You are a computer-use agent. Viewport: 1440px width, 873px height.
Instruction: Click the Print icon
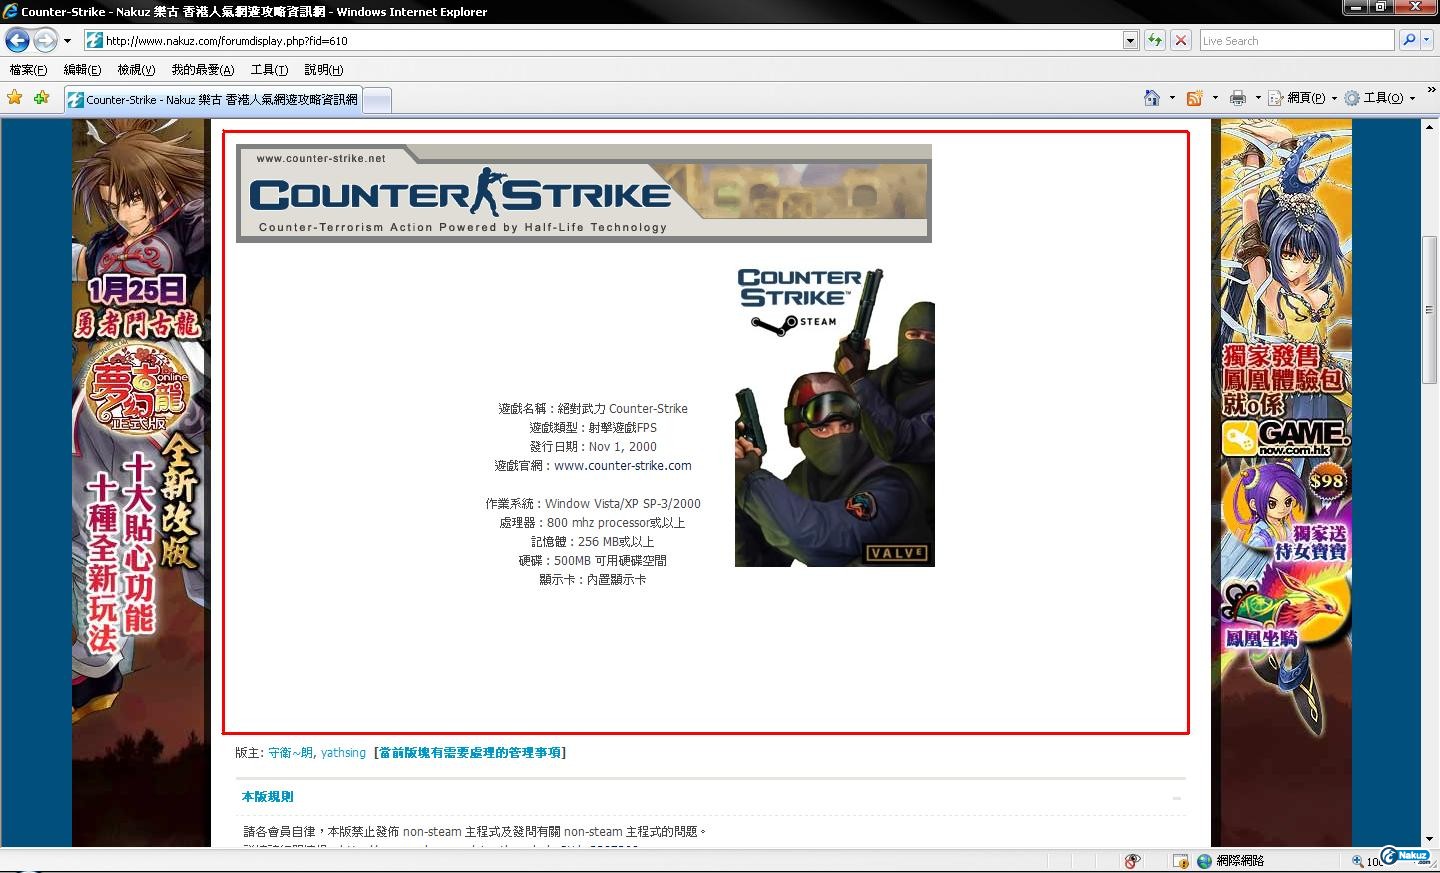pos(1238,98)
